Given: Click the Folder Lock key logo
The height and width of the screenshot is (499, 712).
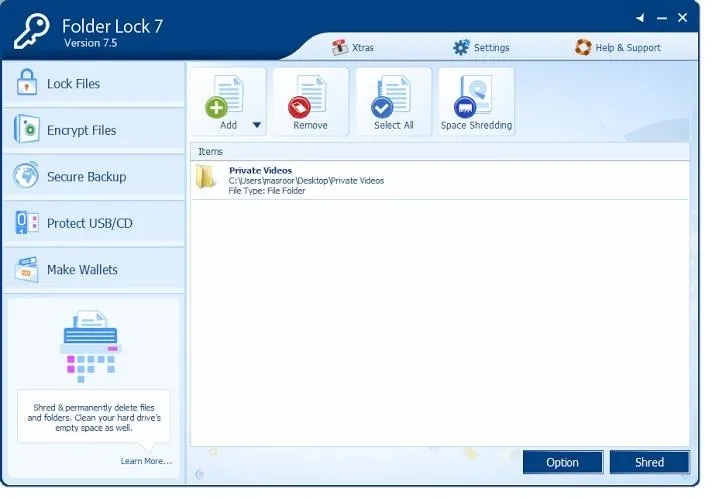Looking at the screenshot, I should point(32,31).
